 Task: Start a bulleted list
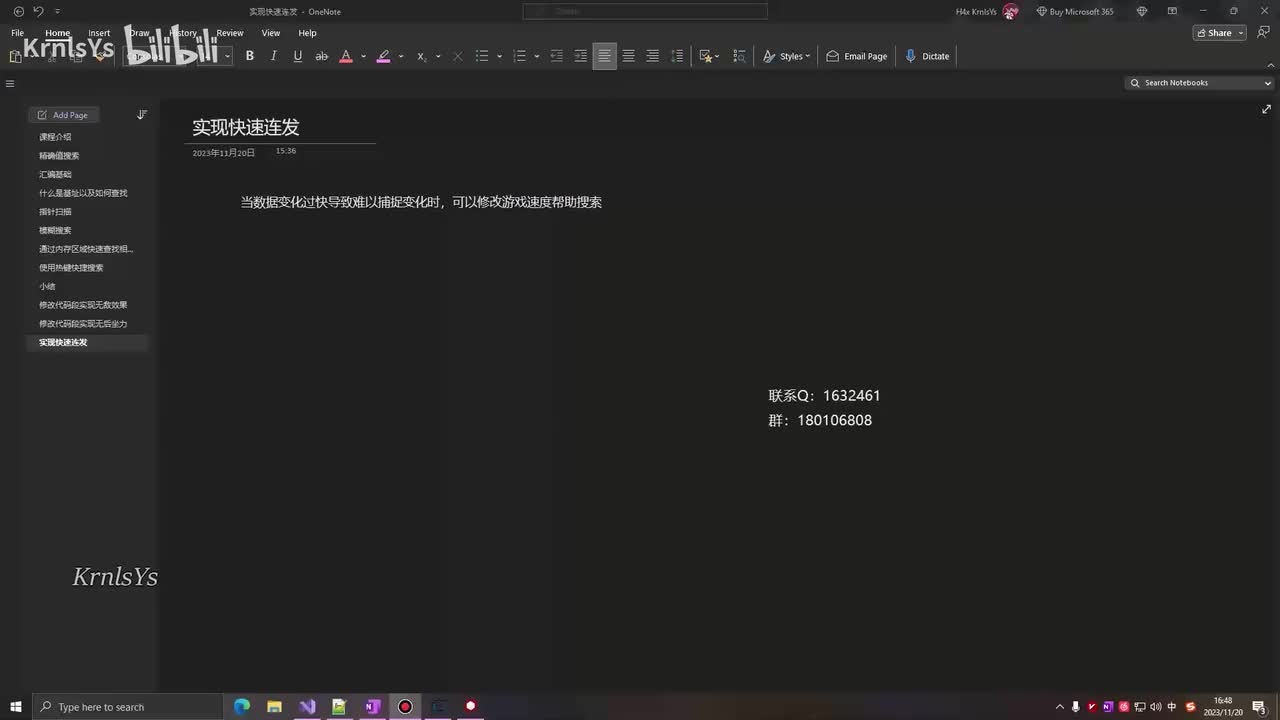click(x=482, y=56)
